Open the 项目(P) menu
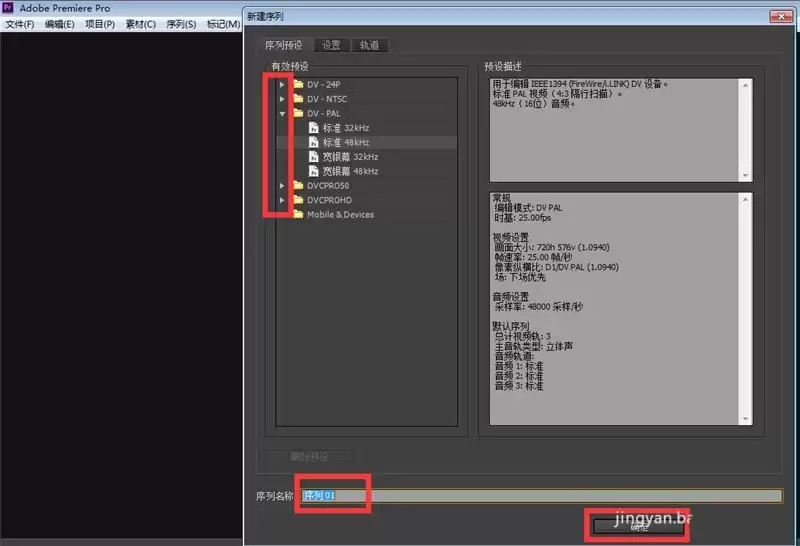 (x=100, y=24)
